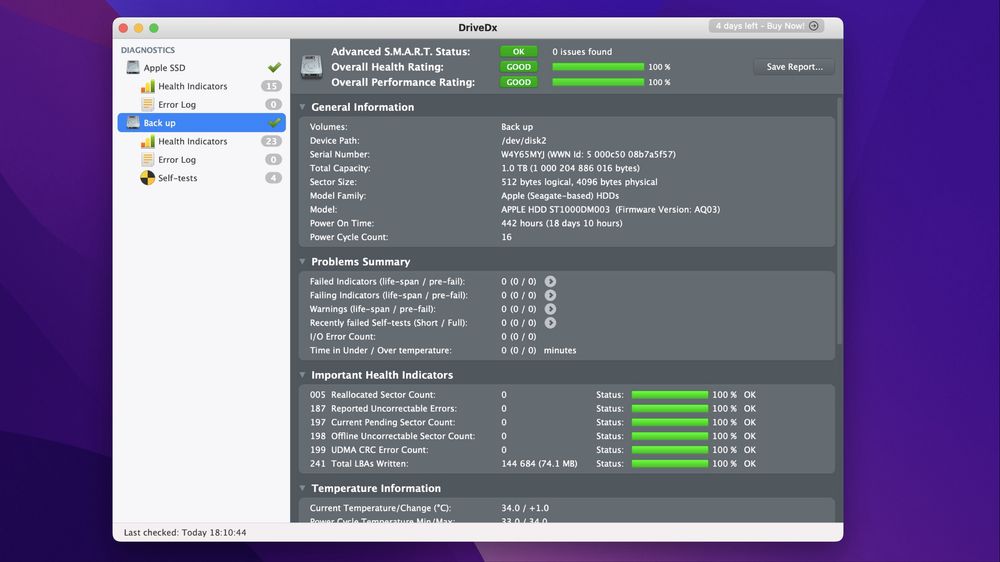The width and height of the screenshot is (1000, 562).
Task: Click arrow icon in Buy Now button
Action: pos(814,26)
